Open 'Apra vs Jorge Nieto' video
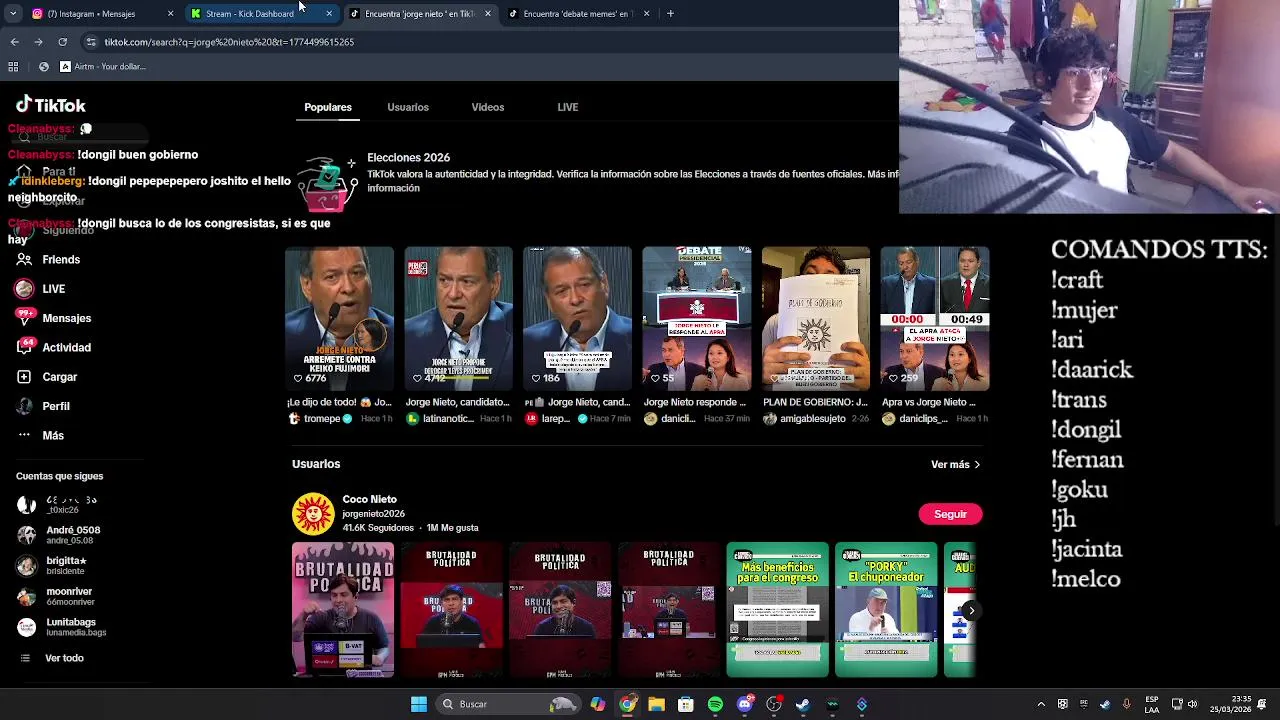This screenshot has width=1280, height=720. click(x=935, y=318)
